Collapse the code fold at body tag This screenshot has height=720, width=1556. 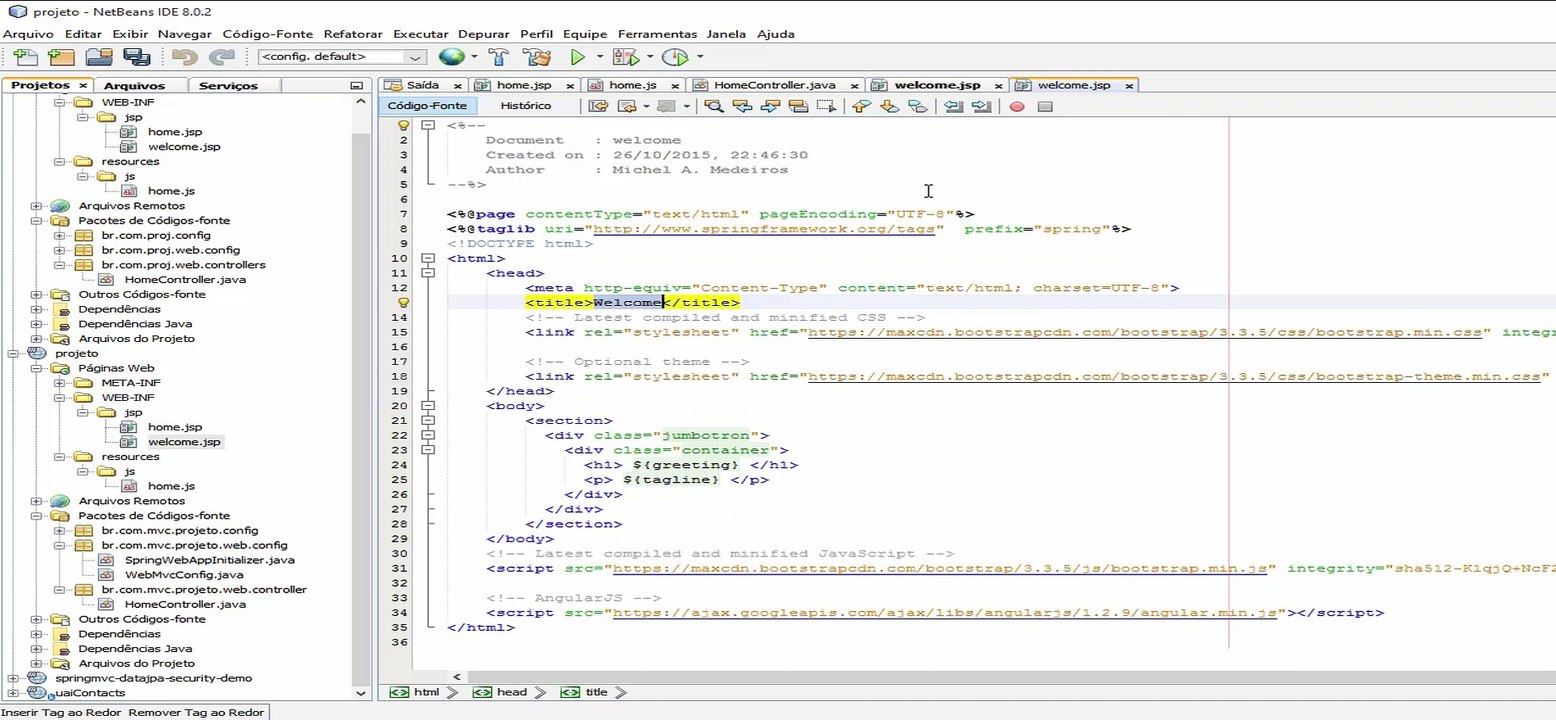(x=428, y=406)
